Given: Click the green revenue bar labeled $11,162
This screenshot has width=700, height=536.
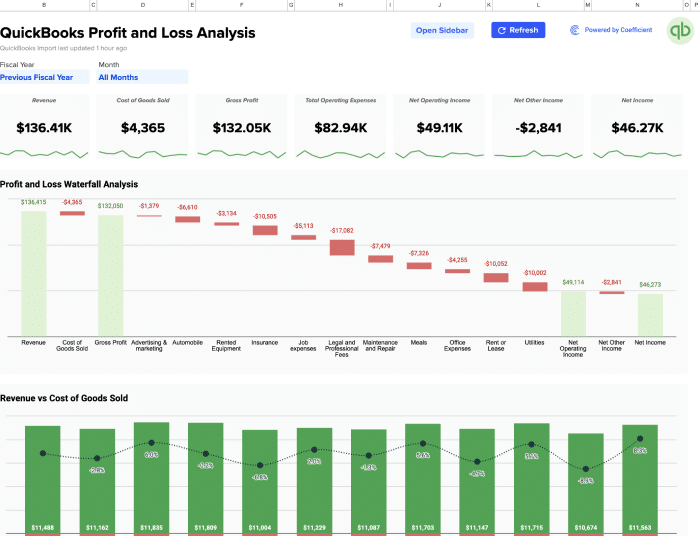Looking at the screenshot, I should [x=97, y=482].
